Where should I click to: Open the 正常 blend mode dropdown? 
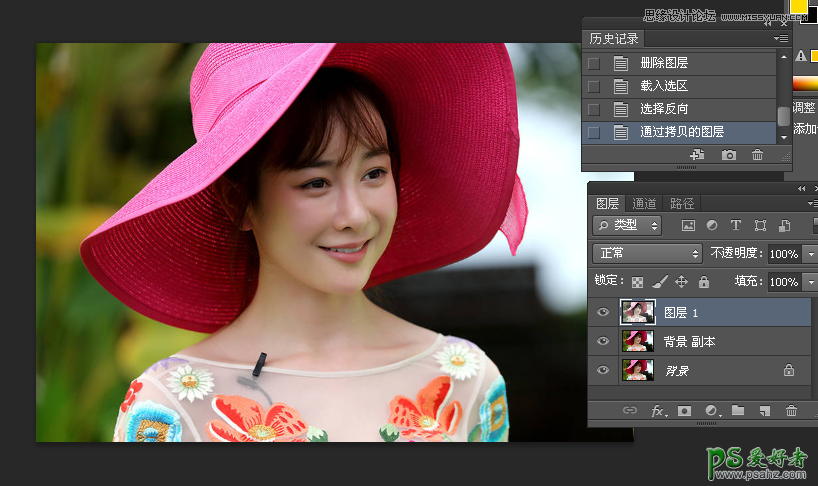(648, 254)
